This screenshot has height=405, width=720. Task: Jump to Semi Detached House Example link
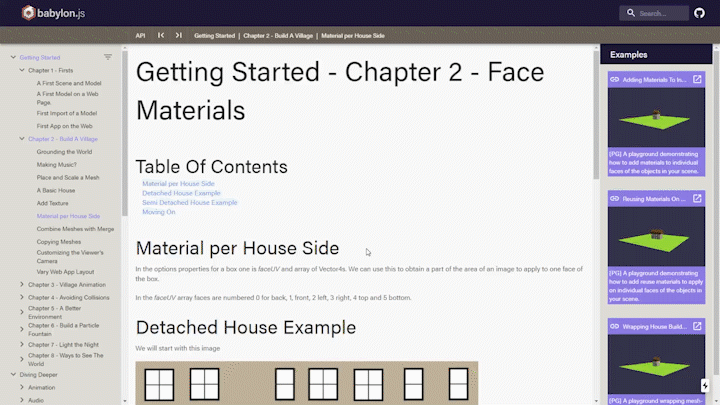click(190, 202)
